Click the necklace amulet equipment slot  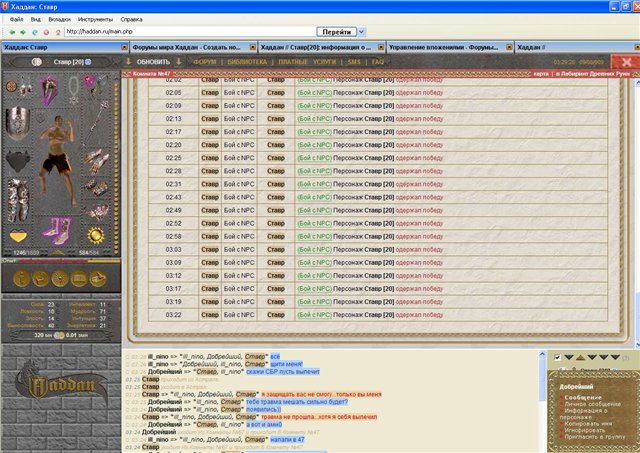[73, 89]
